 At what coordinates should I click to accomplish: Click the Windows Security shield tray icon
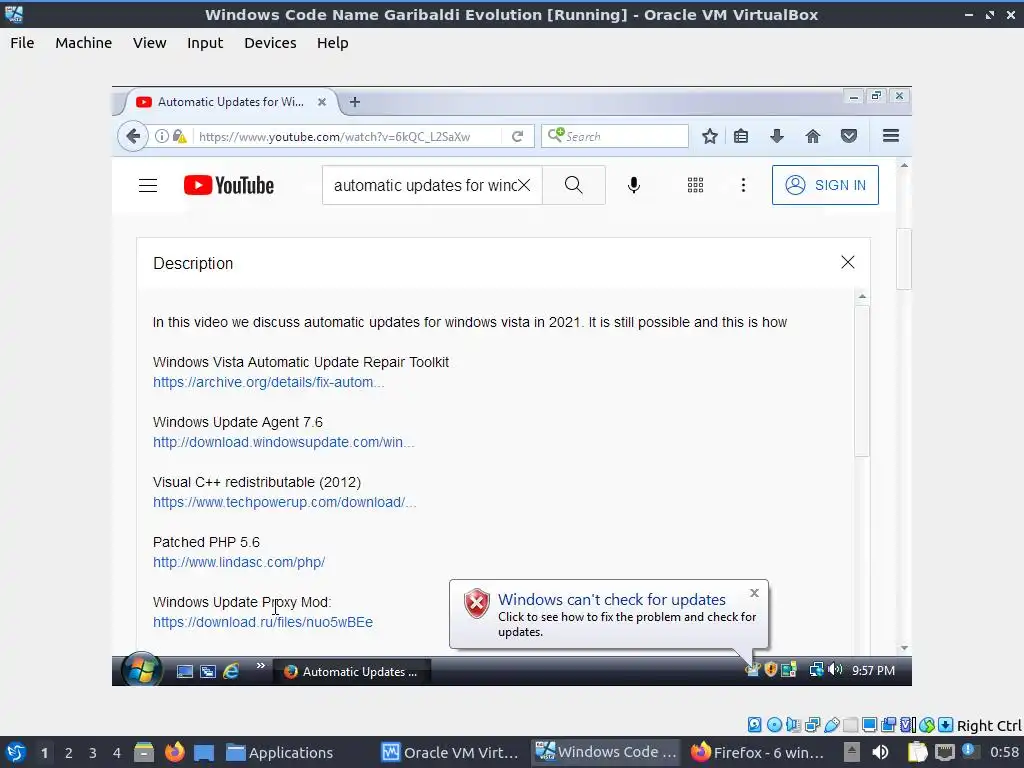click(x=771, y=669)
